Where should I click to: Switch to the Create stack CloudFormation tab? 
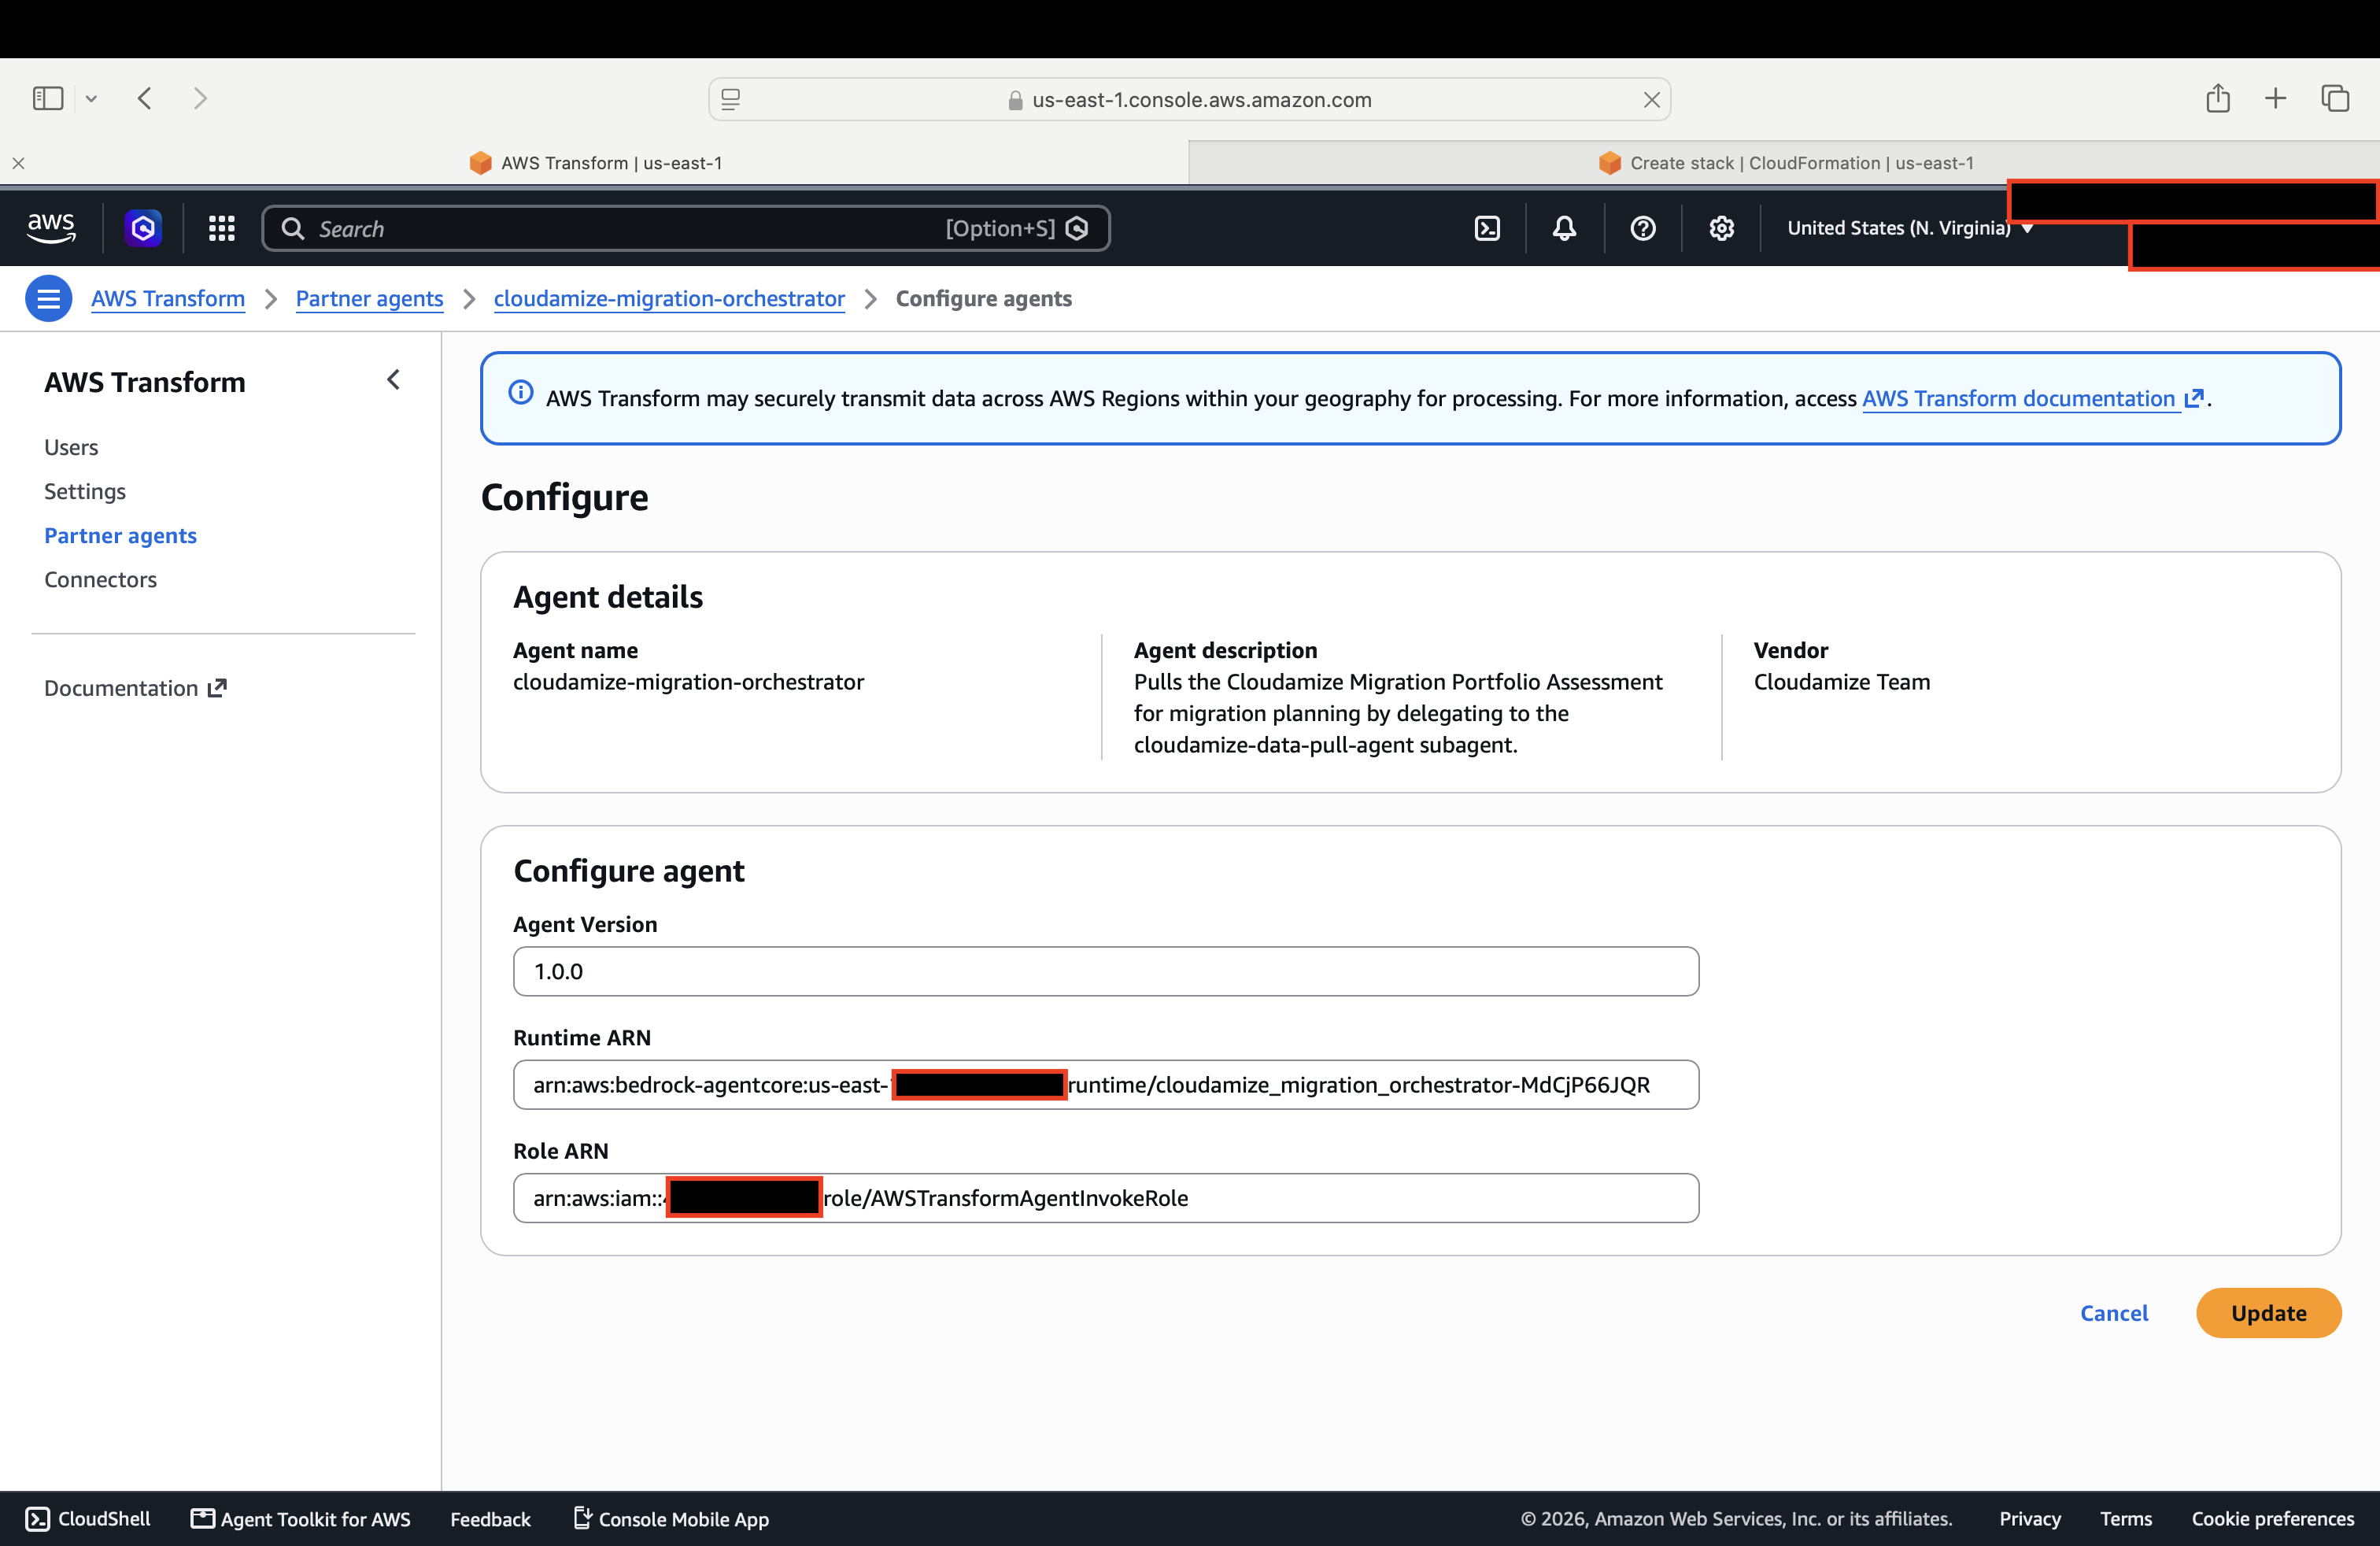click(x=1786, y=163)
